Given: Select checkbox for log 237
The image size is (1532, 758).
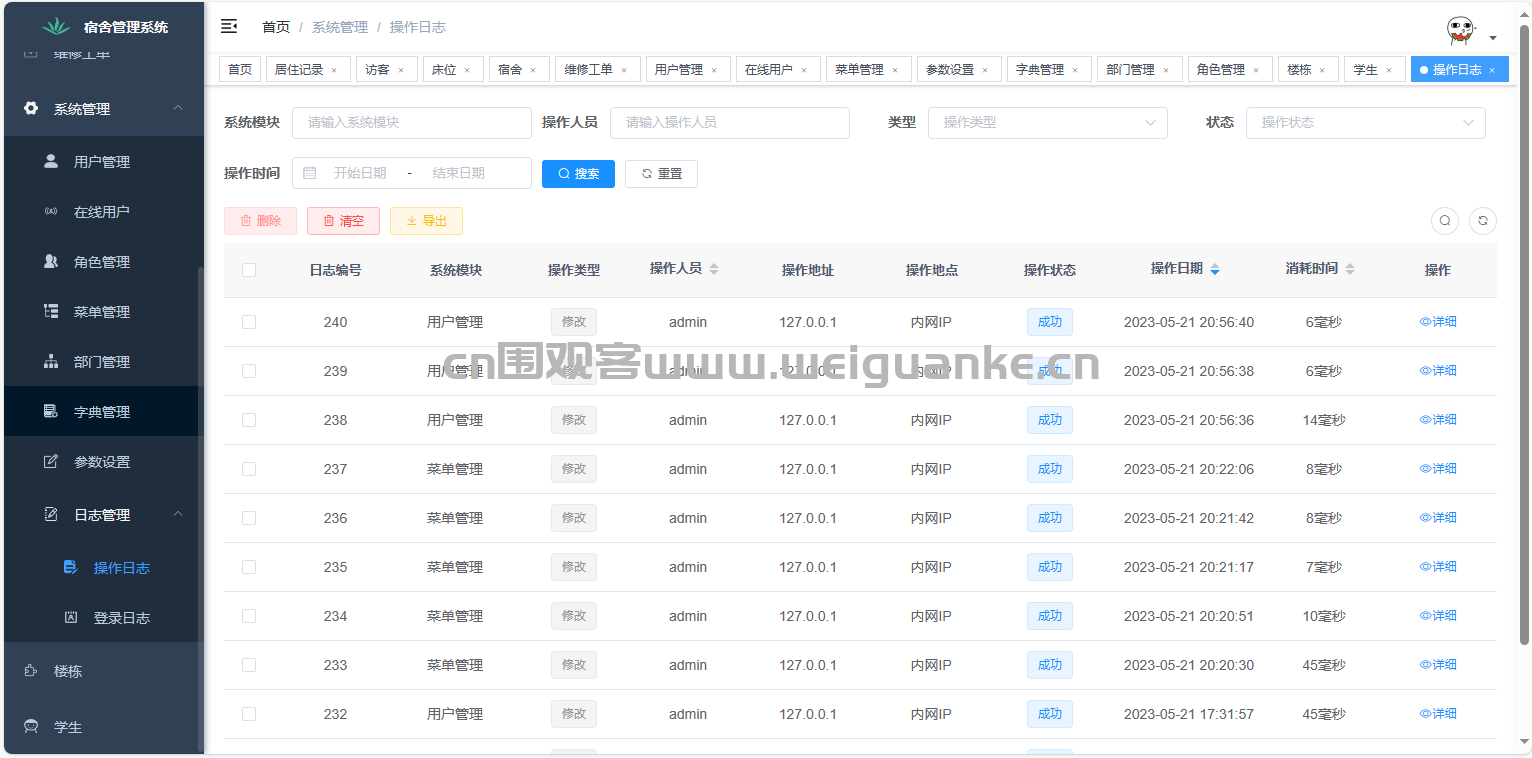Looking at the screenshot, I should click(249, 469).
